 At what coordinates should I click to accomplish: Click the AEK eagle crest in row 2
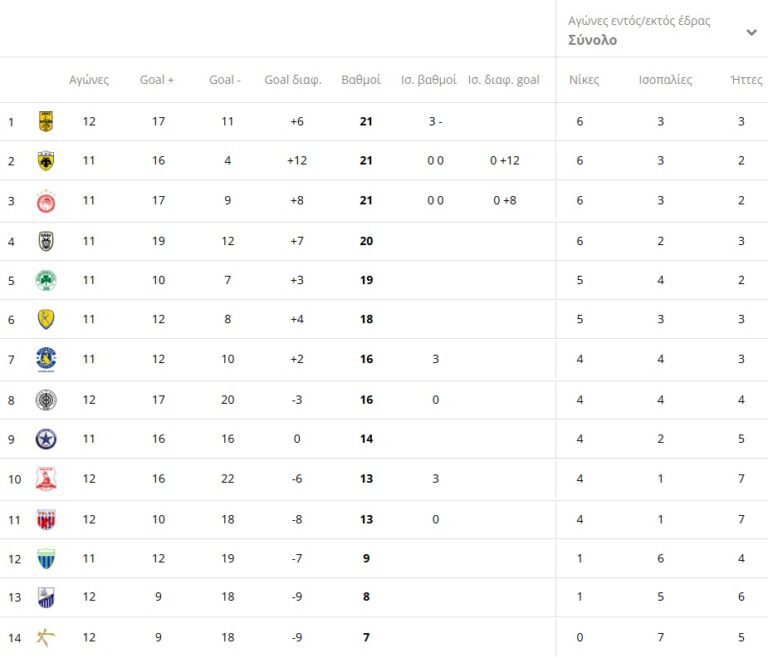[x=45, y=160]
